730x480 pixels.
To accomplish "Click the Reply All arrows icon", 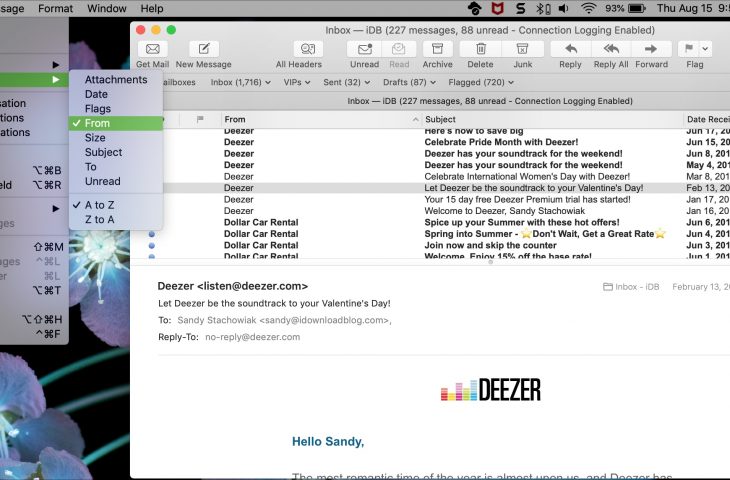I will click(x=611, y=49).
